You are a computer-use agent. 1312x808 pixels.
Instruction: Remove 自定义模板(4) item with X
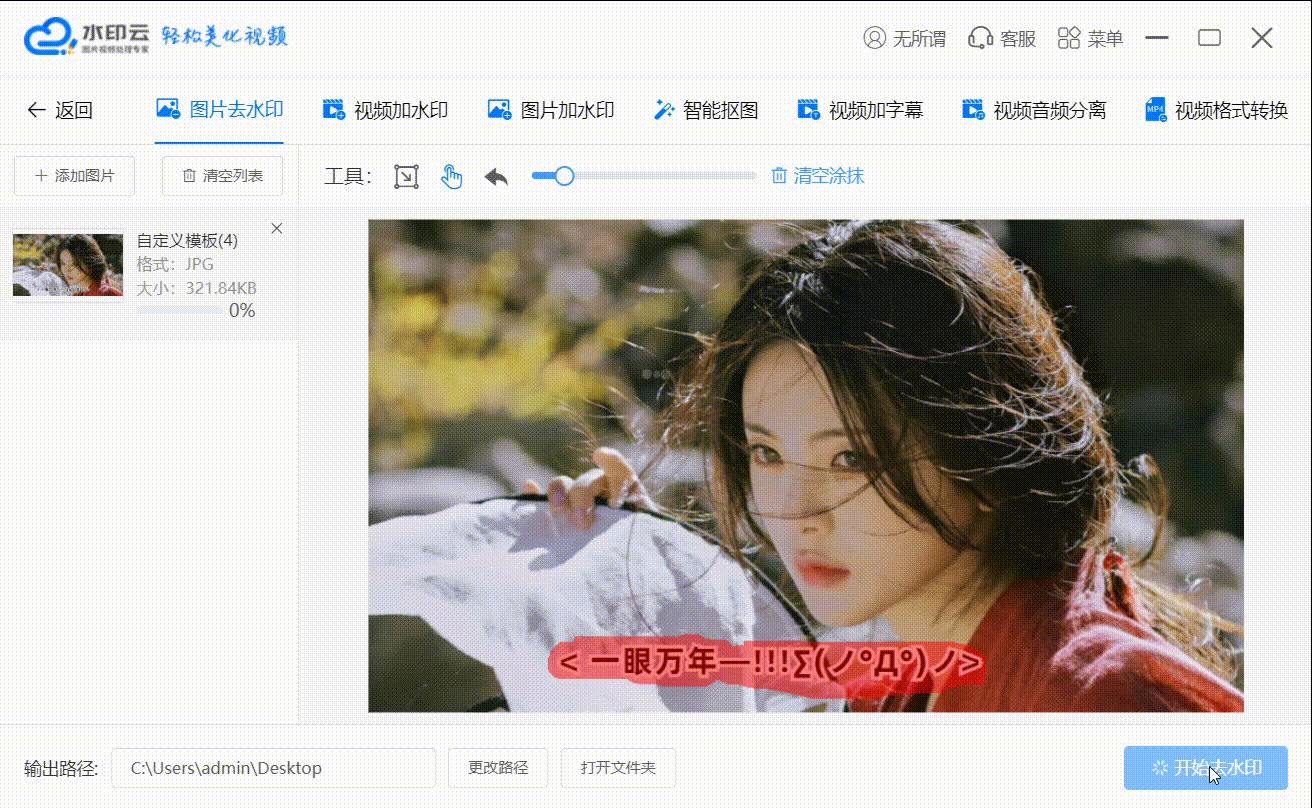277,229
